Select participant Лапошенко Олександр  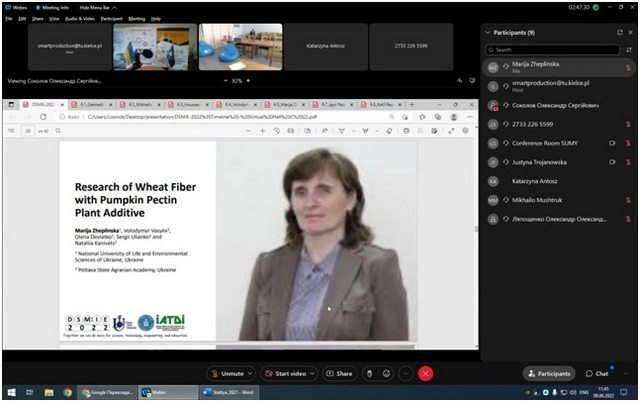pyautogui.click(x=558, y=219)
